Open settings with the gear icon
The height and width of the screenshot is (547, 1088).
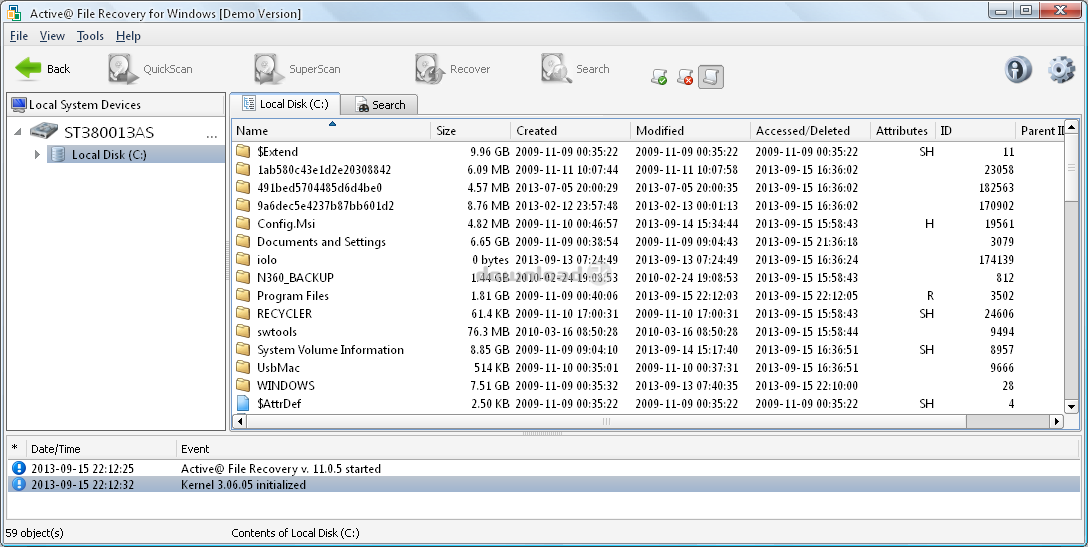tap(1060, 69)
